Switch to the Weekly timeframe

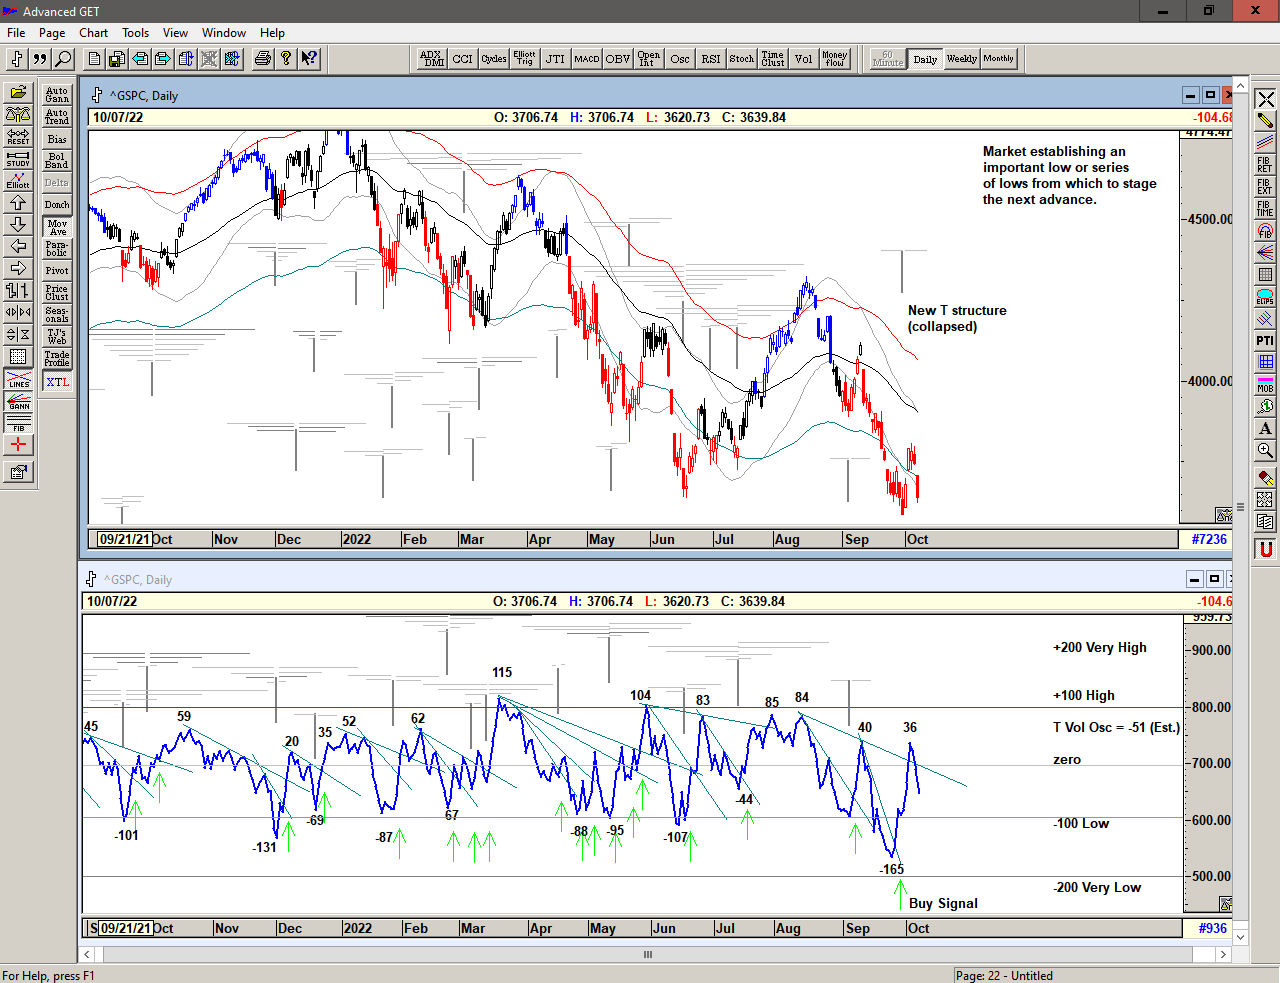click(961, 59)
